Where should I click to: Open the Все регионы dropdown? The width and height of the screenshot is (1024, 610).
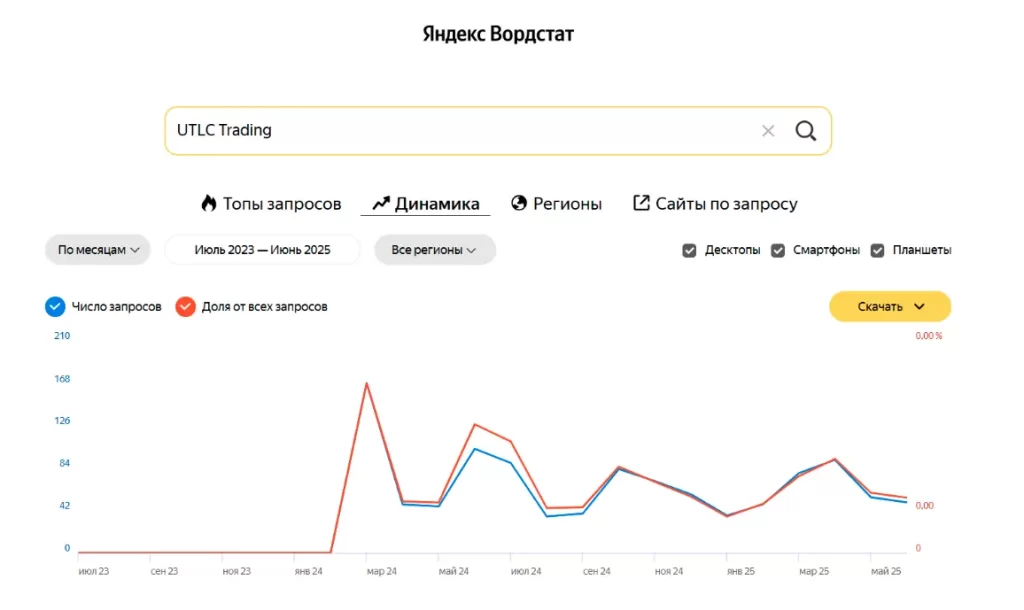[435, 249]
